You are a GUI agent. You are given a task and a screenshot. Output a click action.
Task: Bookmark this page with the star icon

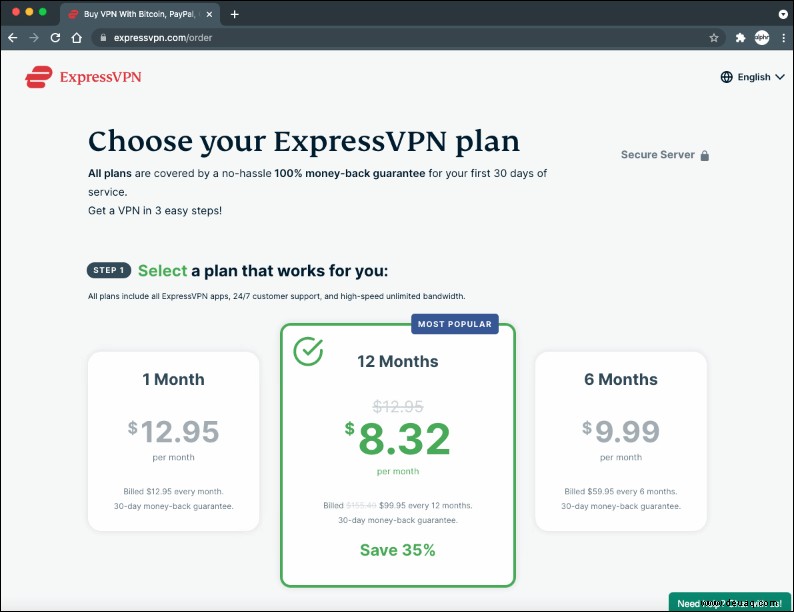[x=714, y=38]
